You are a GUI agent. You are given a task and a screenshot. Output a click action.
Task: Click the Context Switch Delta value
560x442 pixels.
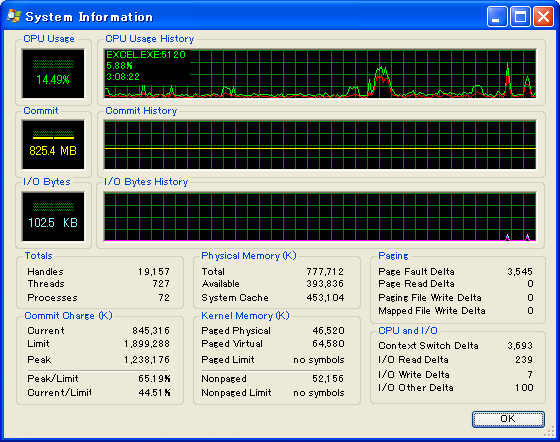(520, 346)
